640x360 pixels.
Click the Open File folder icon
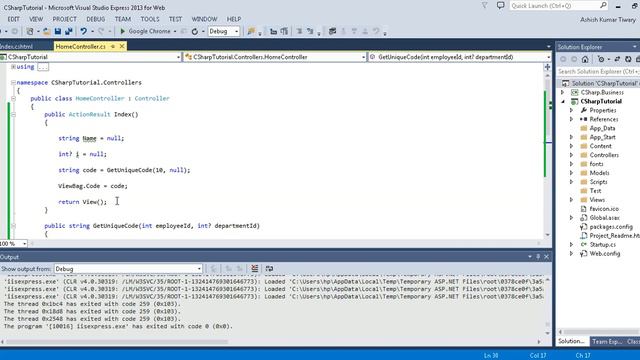tap(47, 31)
